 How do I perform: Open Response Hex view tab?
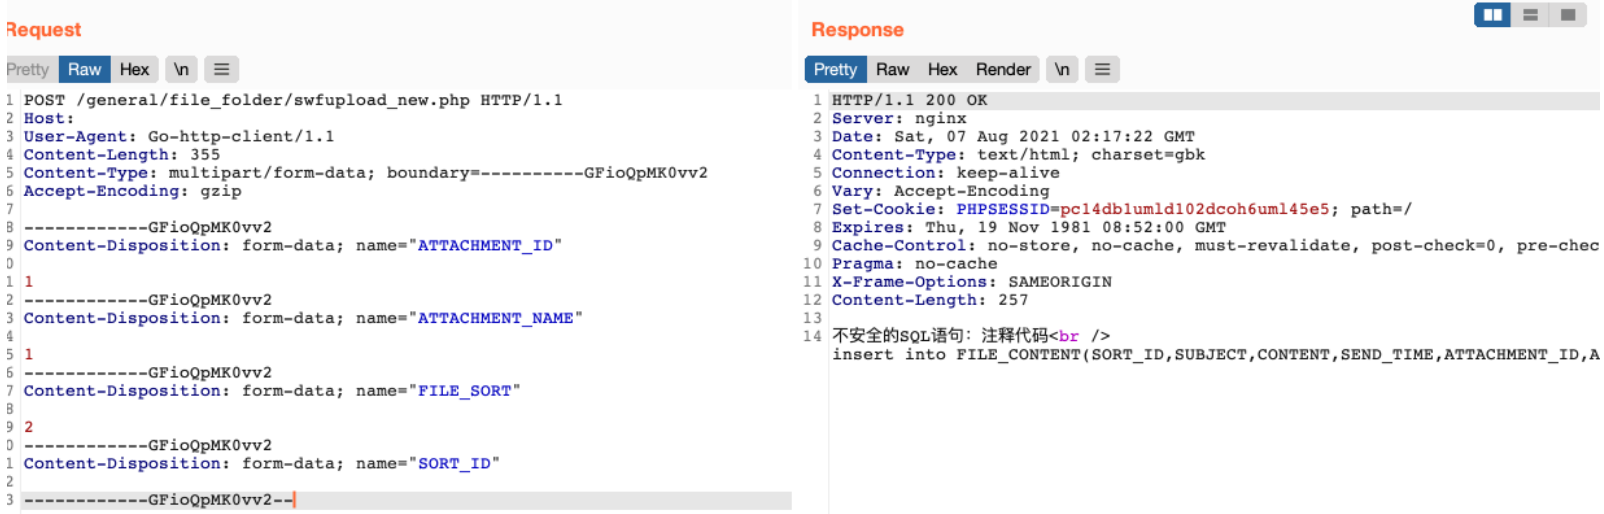tap(942, 69)
